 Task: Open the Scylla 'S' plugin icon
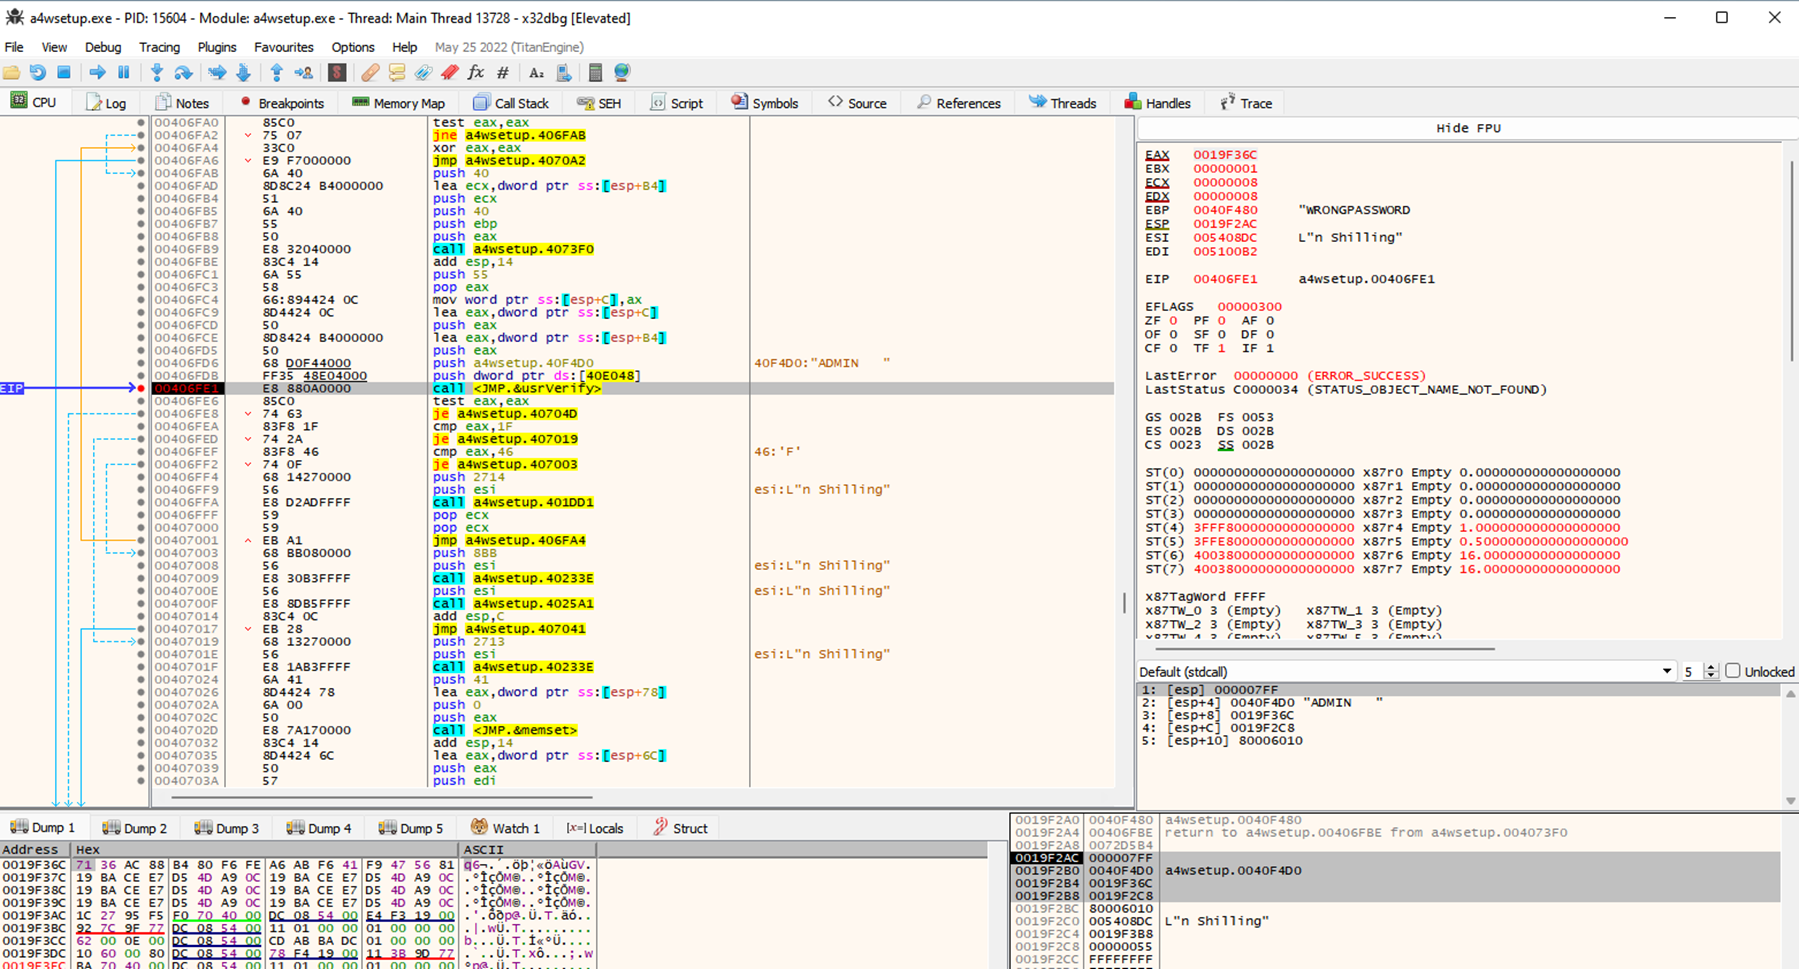337,72
